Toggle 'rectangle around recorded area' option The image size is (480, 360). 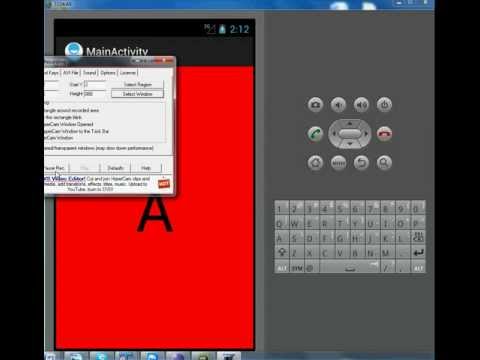coord(72,110)
